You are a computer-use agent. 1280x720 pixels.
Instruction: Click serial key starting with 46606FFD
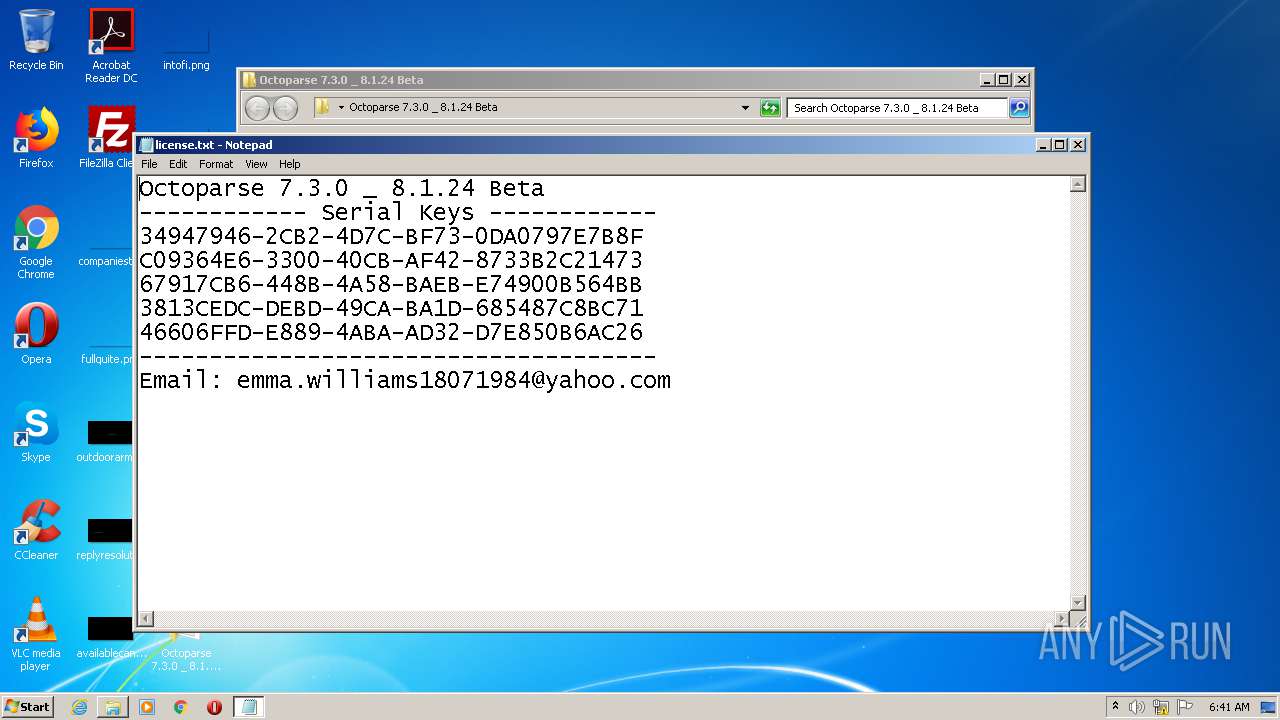[x=391, y=333]
